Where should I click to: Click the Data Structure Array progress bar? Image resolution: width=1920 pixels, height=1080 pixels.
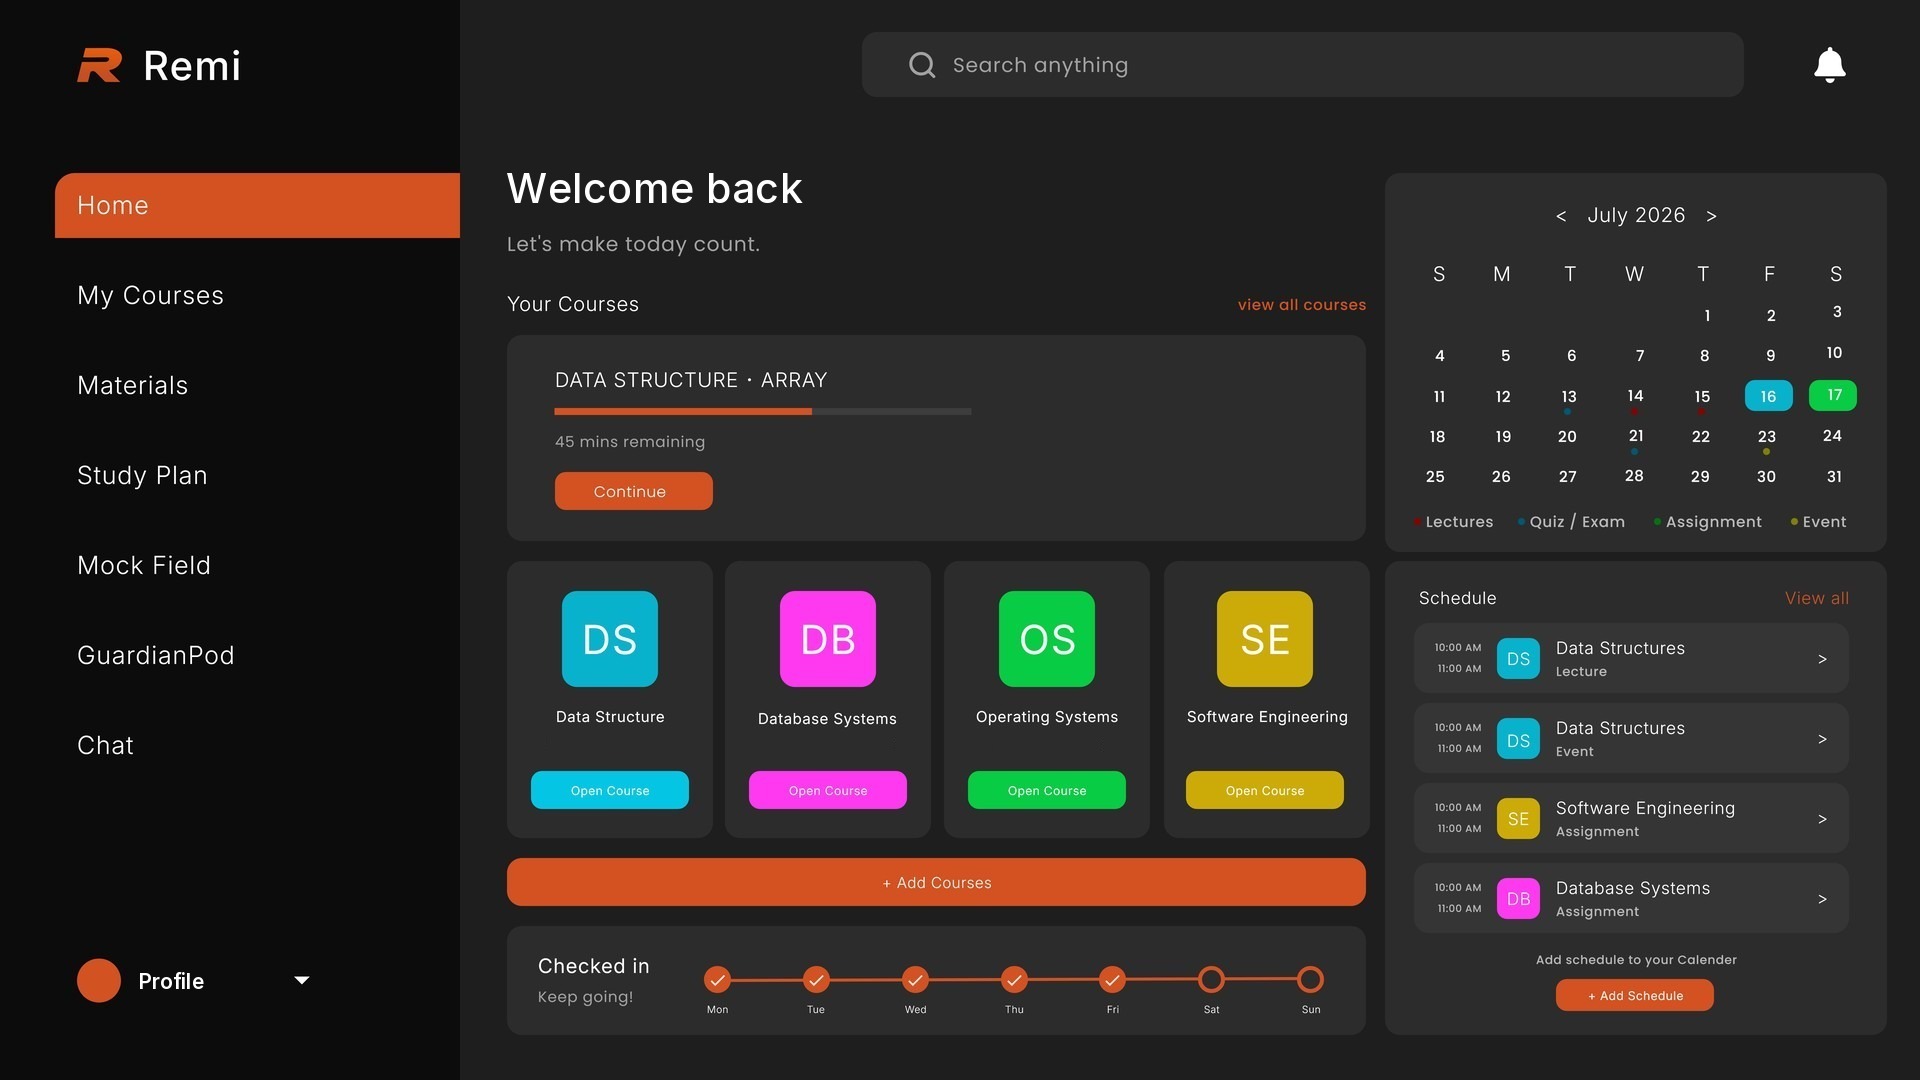tap(763, 411)
